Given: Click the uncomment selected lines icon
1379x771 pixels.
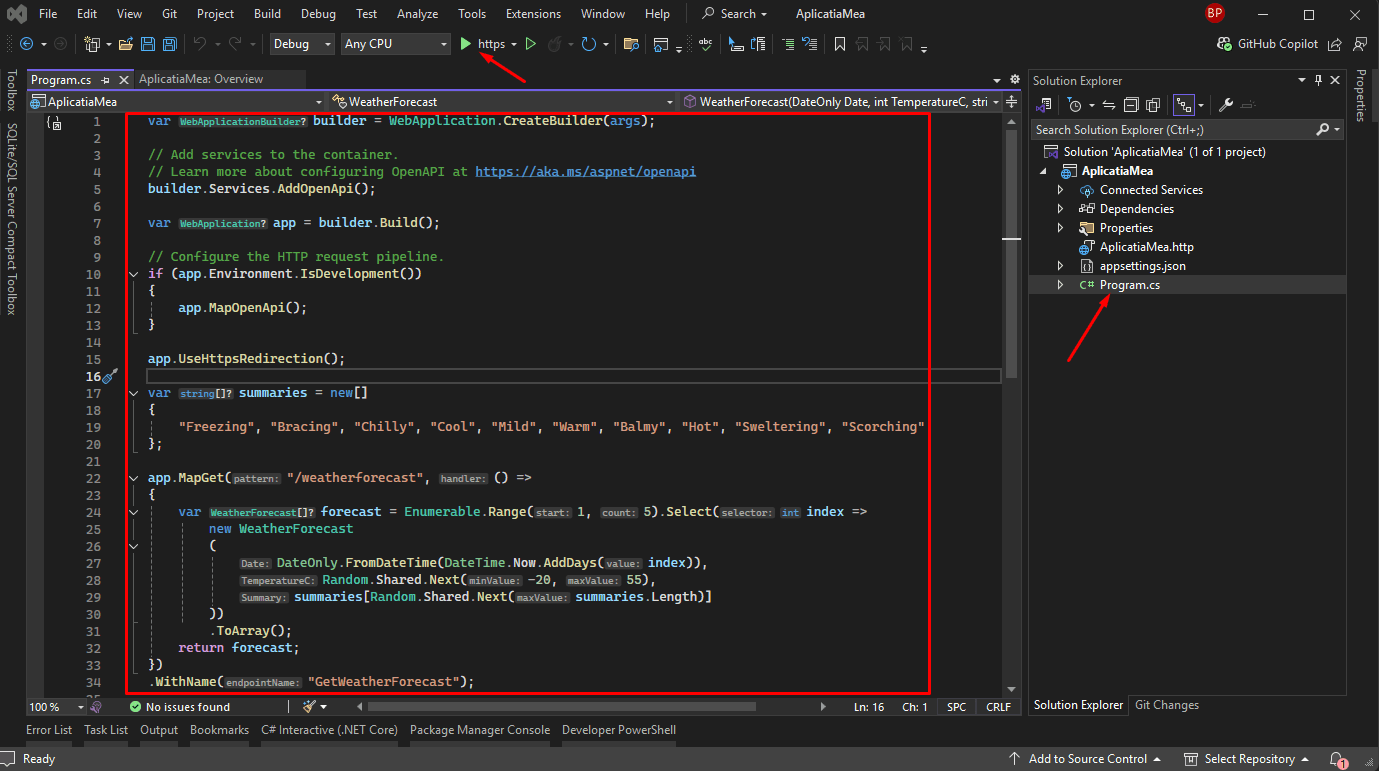Looking at the screenshot, I should (810, 44).
